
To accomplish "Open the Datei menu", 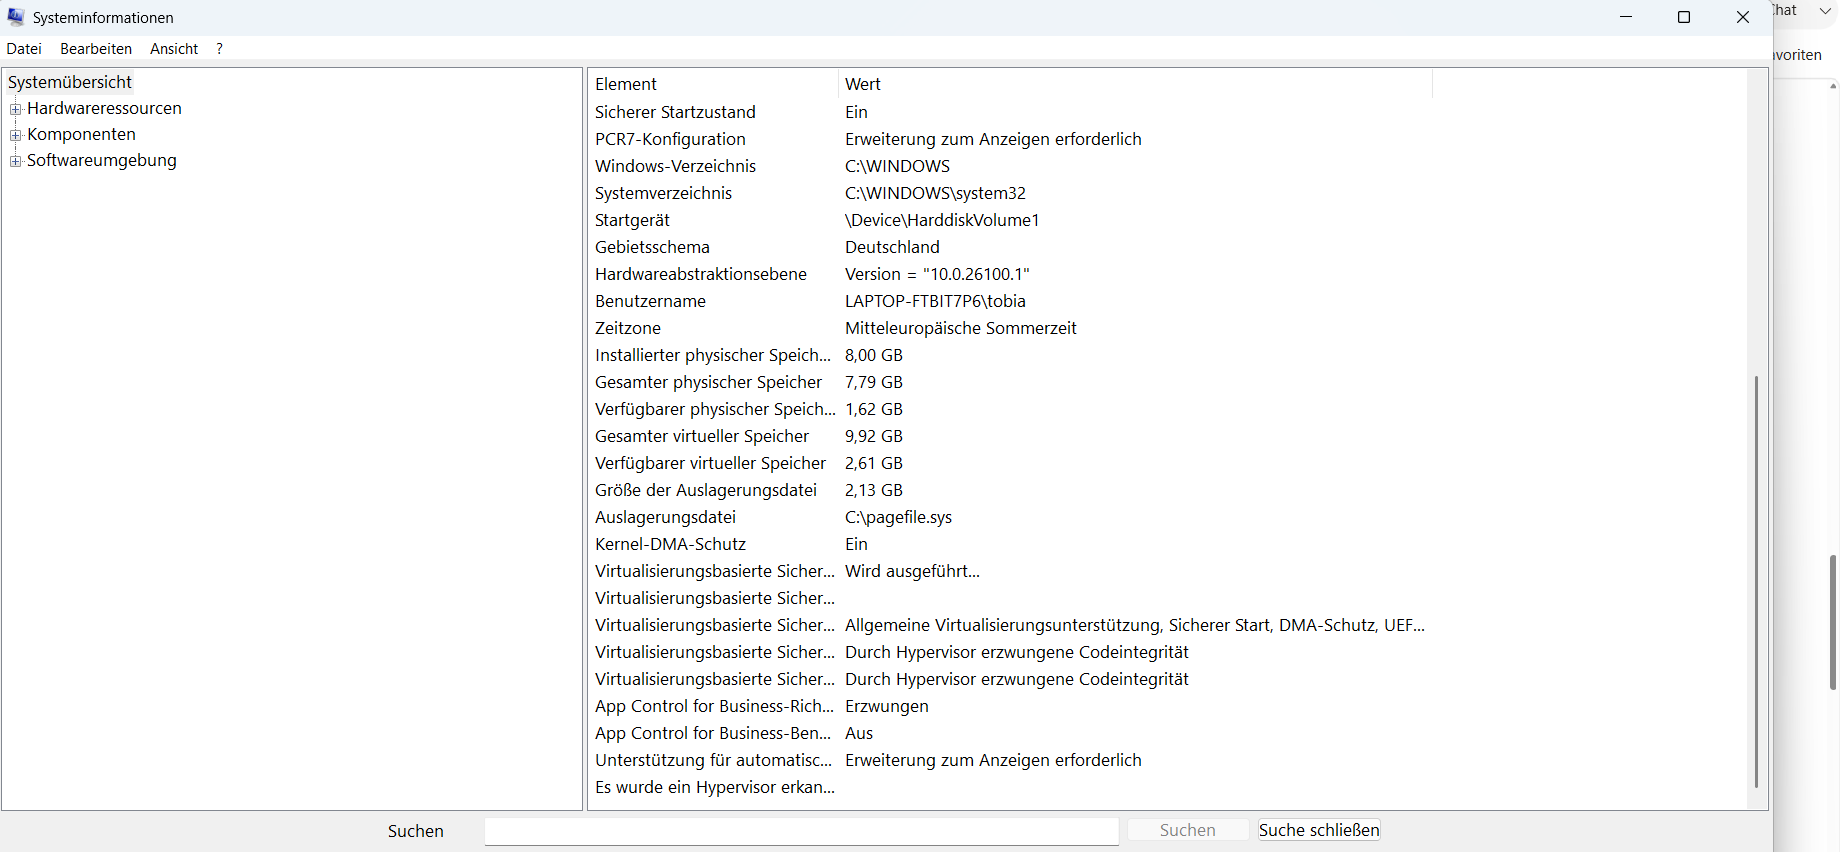I will [24, 49].
